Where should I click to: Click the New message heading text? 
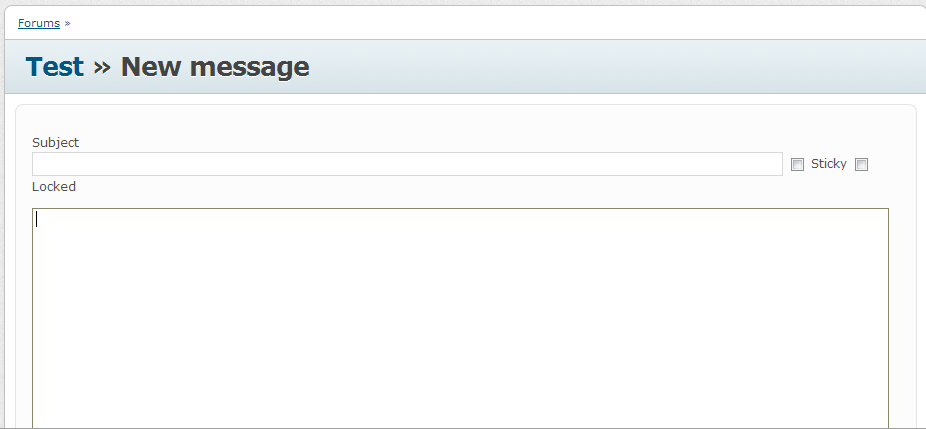pos(215,66)
